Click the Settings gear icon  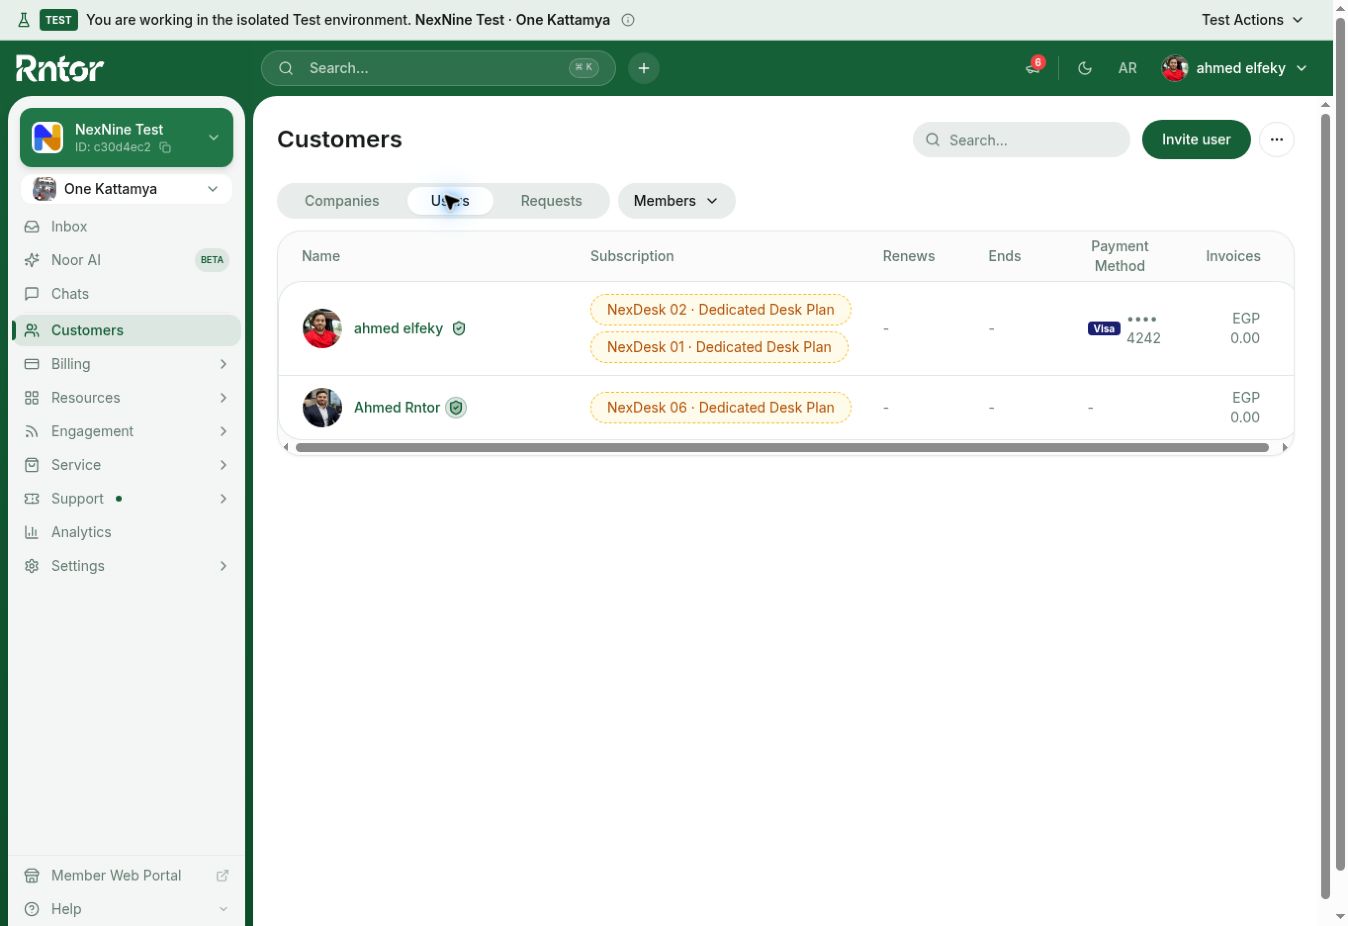tap(32, 566)
